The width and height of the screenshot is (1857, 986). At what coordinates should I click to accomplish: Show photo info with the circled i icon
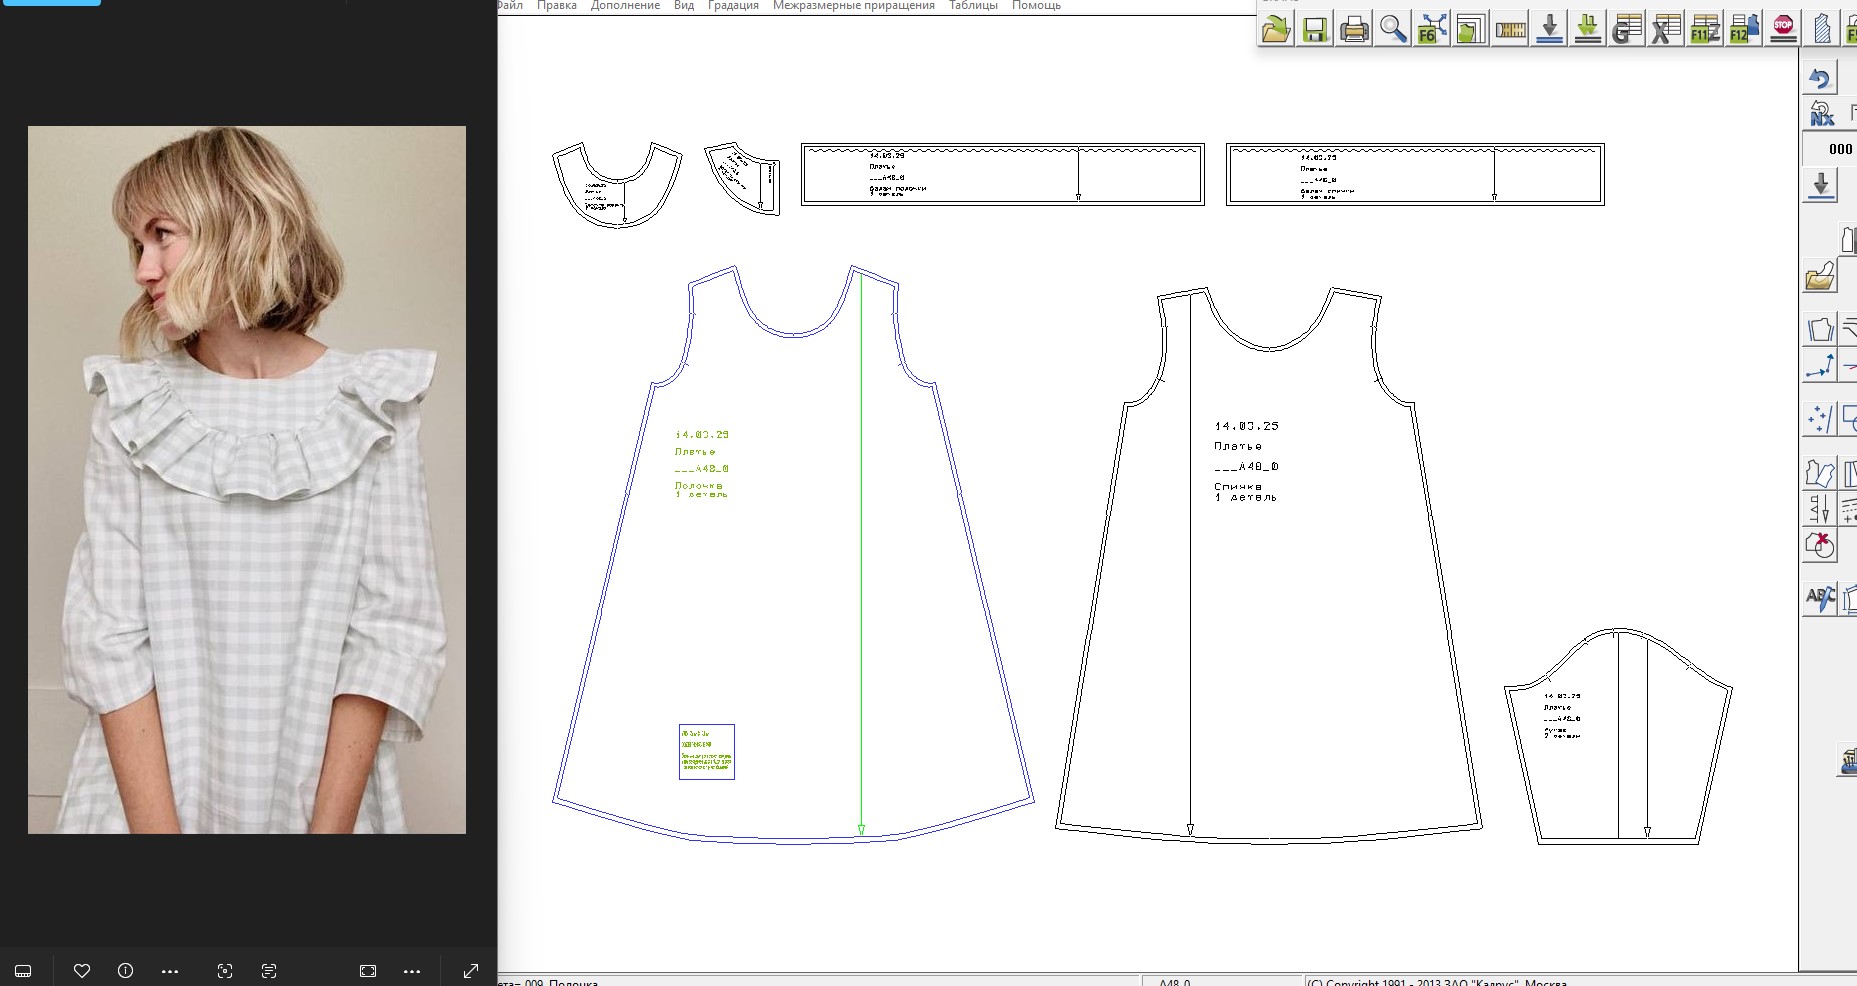coord(125,971)
